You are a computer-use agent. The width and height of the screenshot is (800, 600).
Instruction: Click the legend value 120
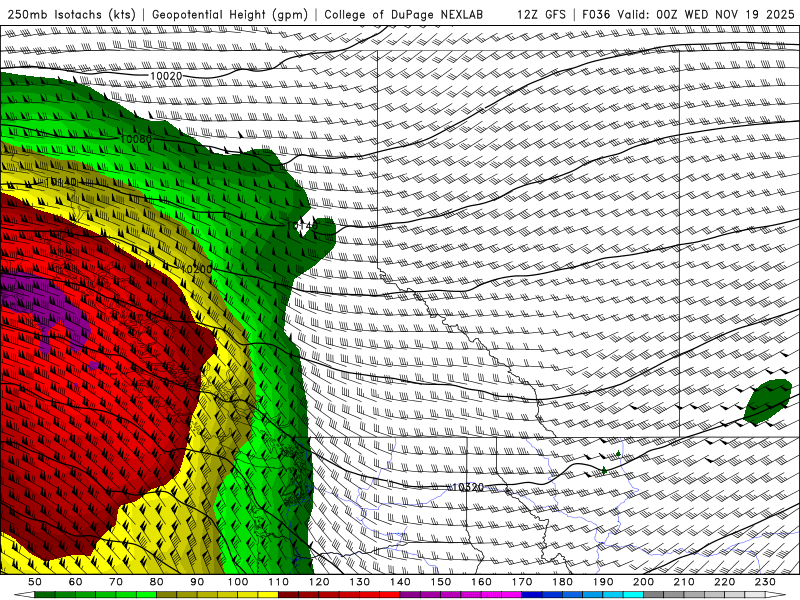[x=319, y=582]
